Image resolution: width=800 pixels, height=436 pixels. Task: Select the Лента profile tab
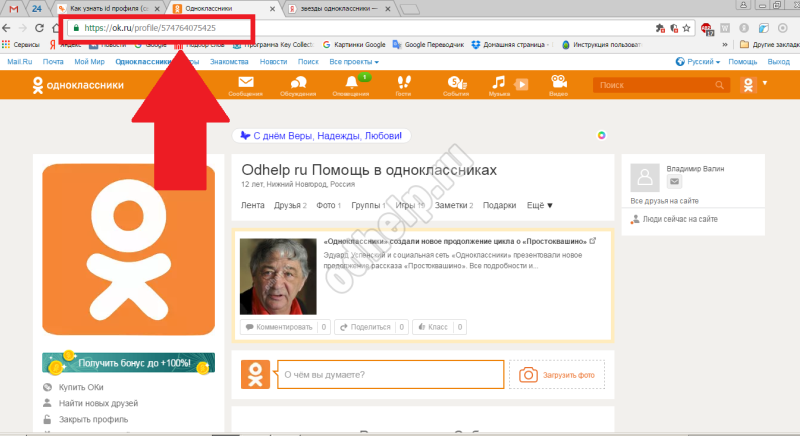point(253,206)
